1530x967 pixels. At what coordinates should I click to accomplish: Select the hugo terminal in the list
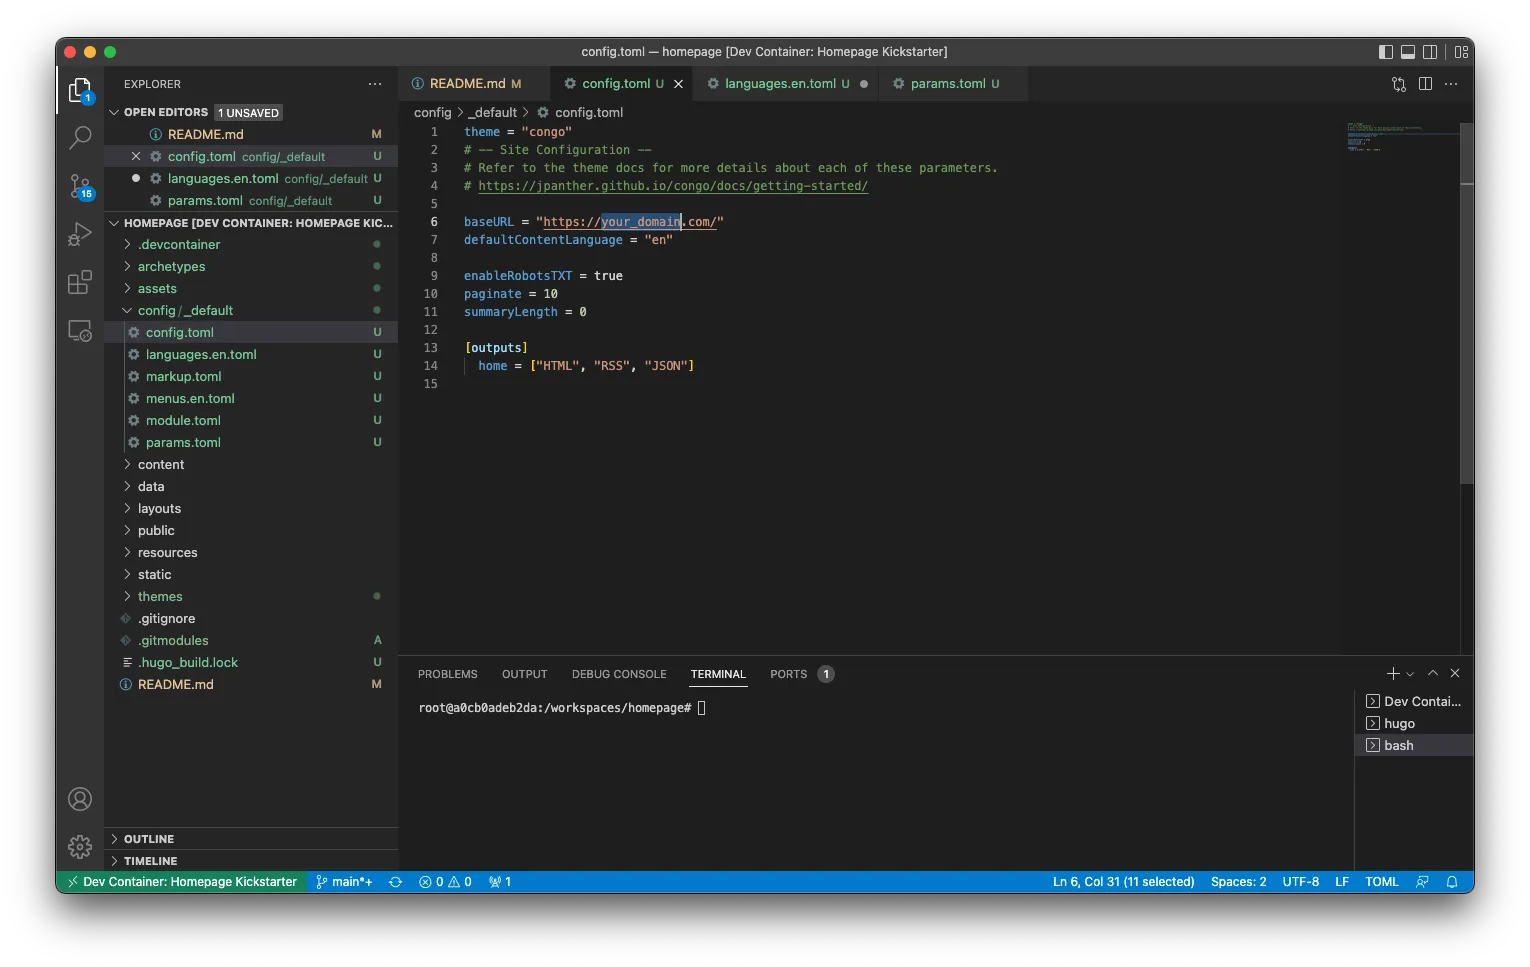coord(1399,724)
